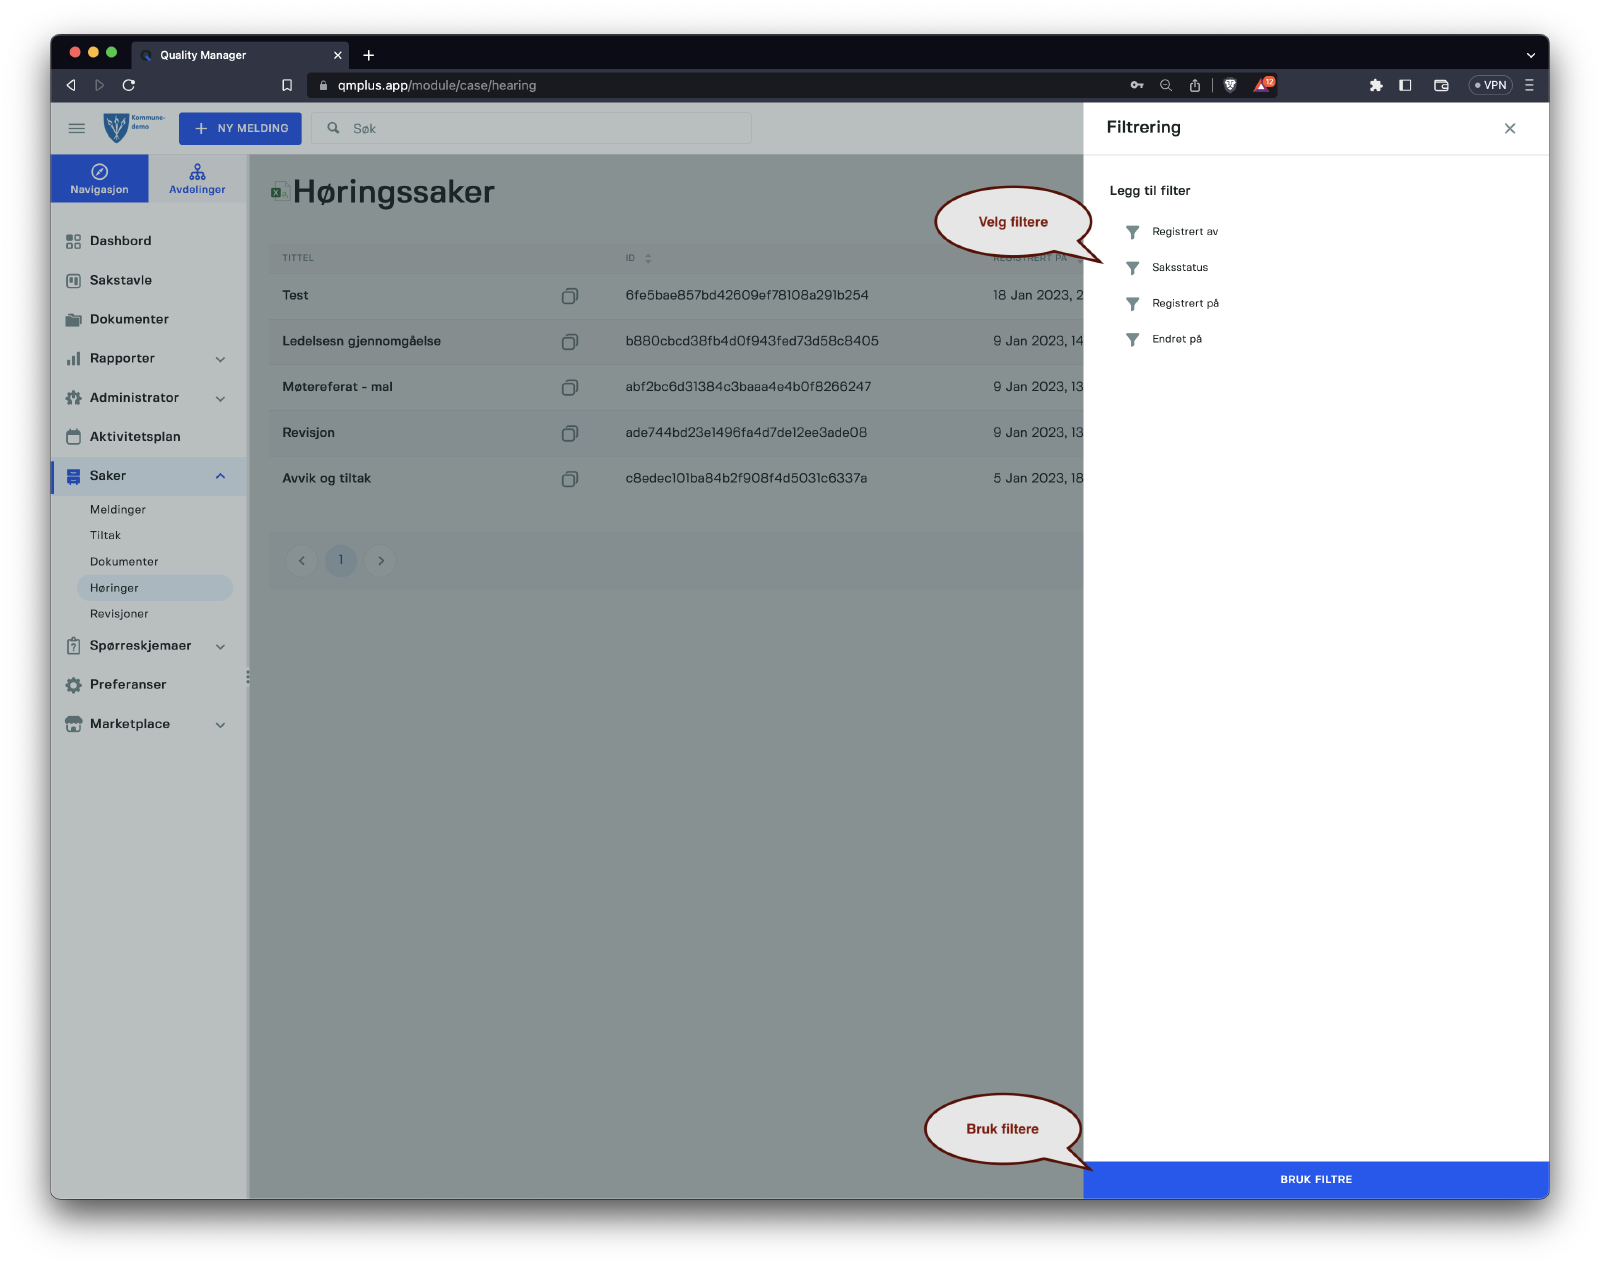Reload the page with the refresh icon

tap(129, 86)
